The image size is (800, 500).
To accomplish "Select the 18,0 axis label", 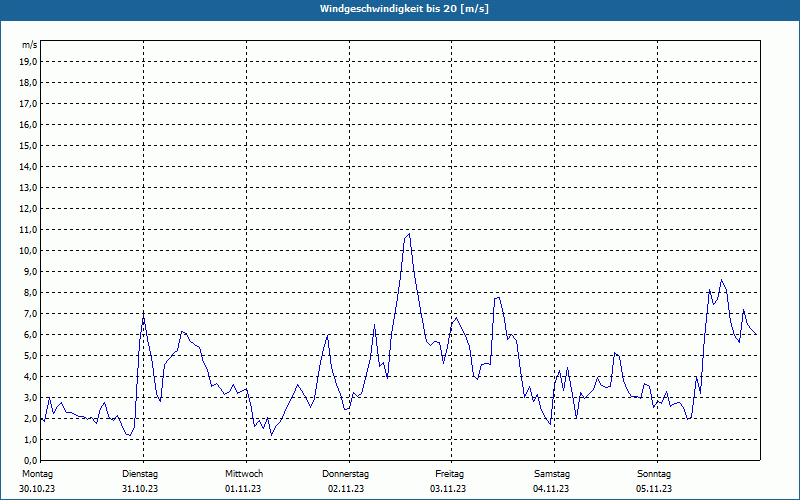I will [28, 83].
